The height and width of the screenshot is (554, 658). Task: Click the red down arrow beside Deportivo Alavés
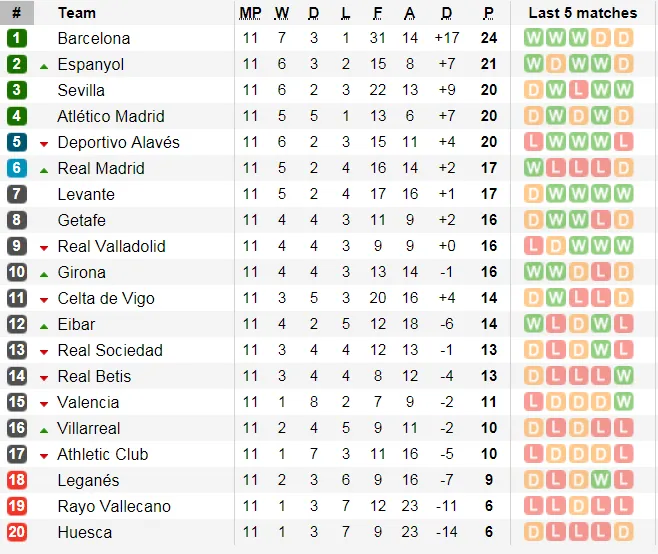click(44, 143)
